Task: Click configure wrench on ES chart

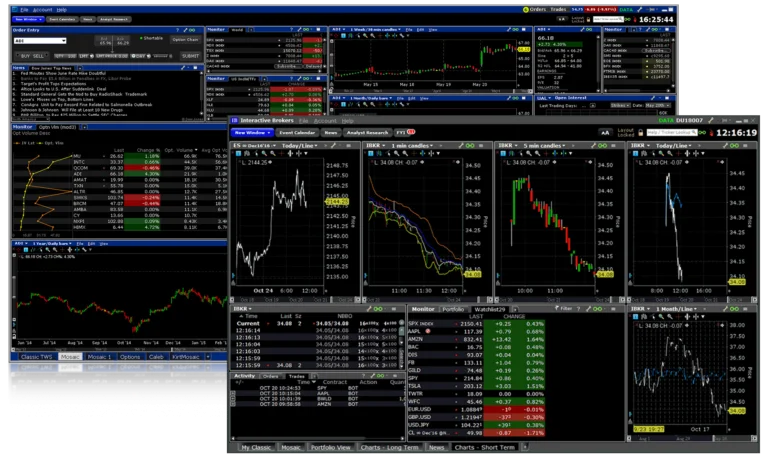Action: click(333, 145)
